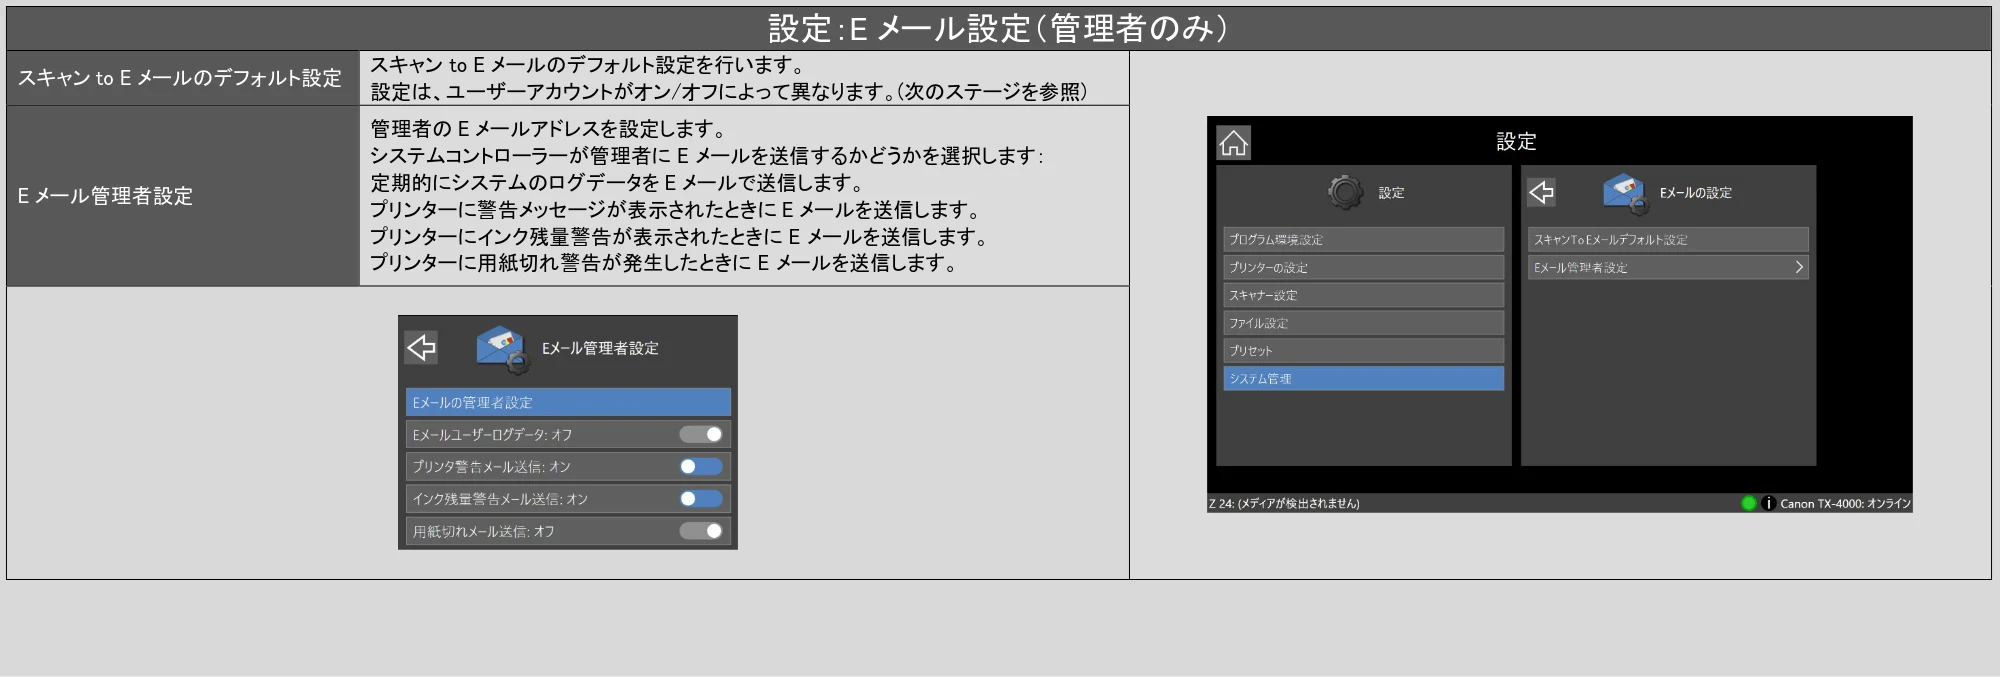2000x677 pixels.
Task: Open Eメール管理者設定 entry in settings list
Action: coord(1668,267)
